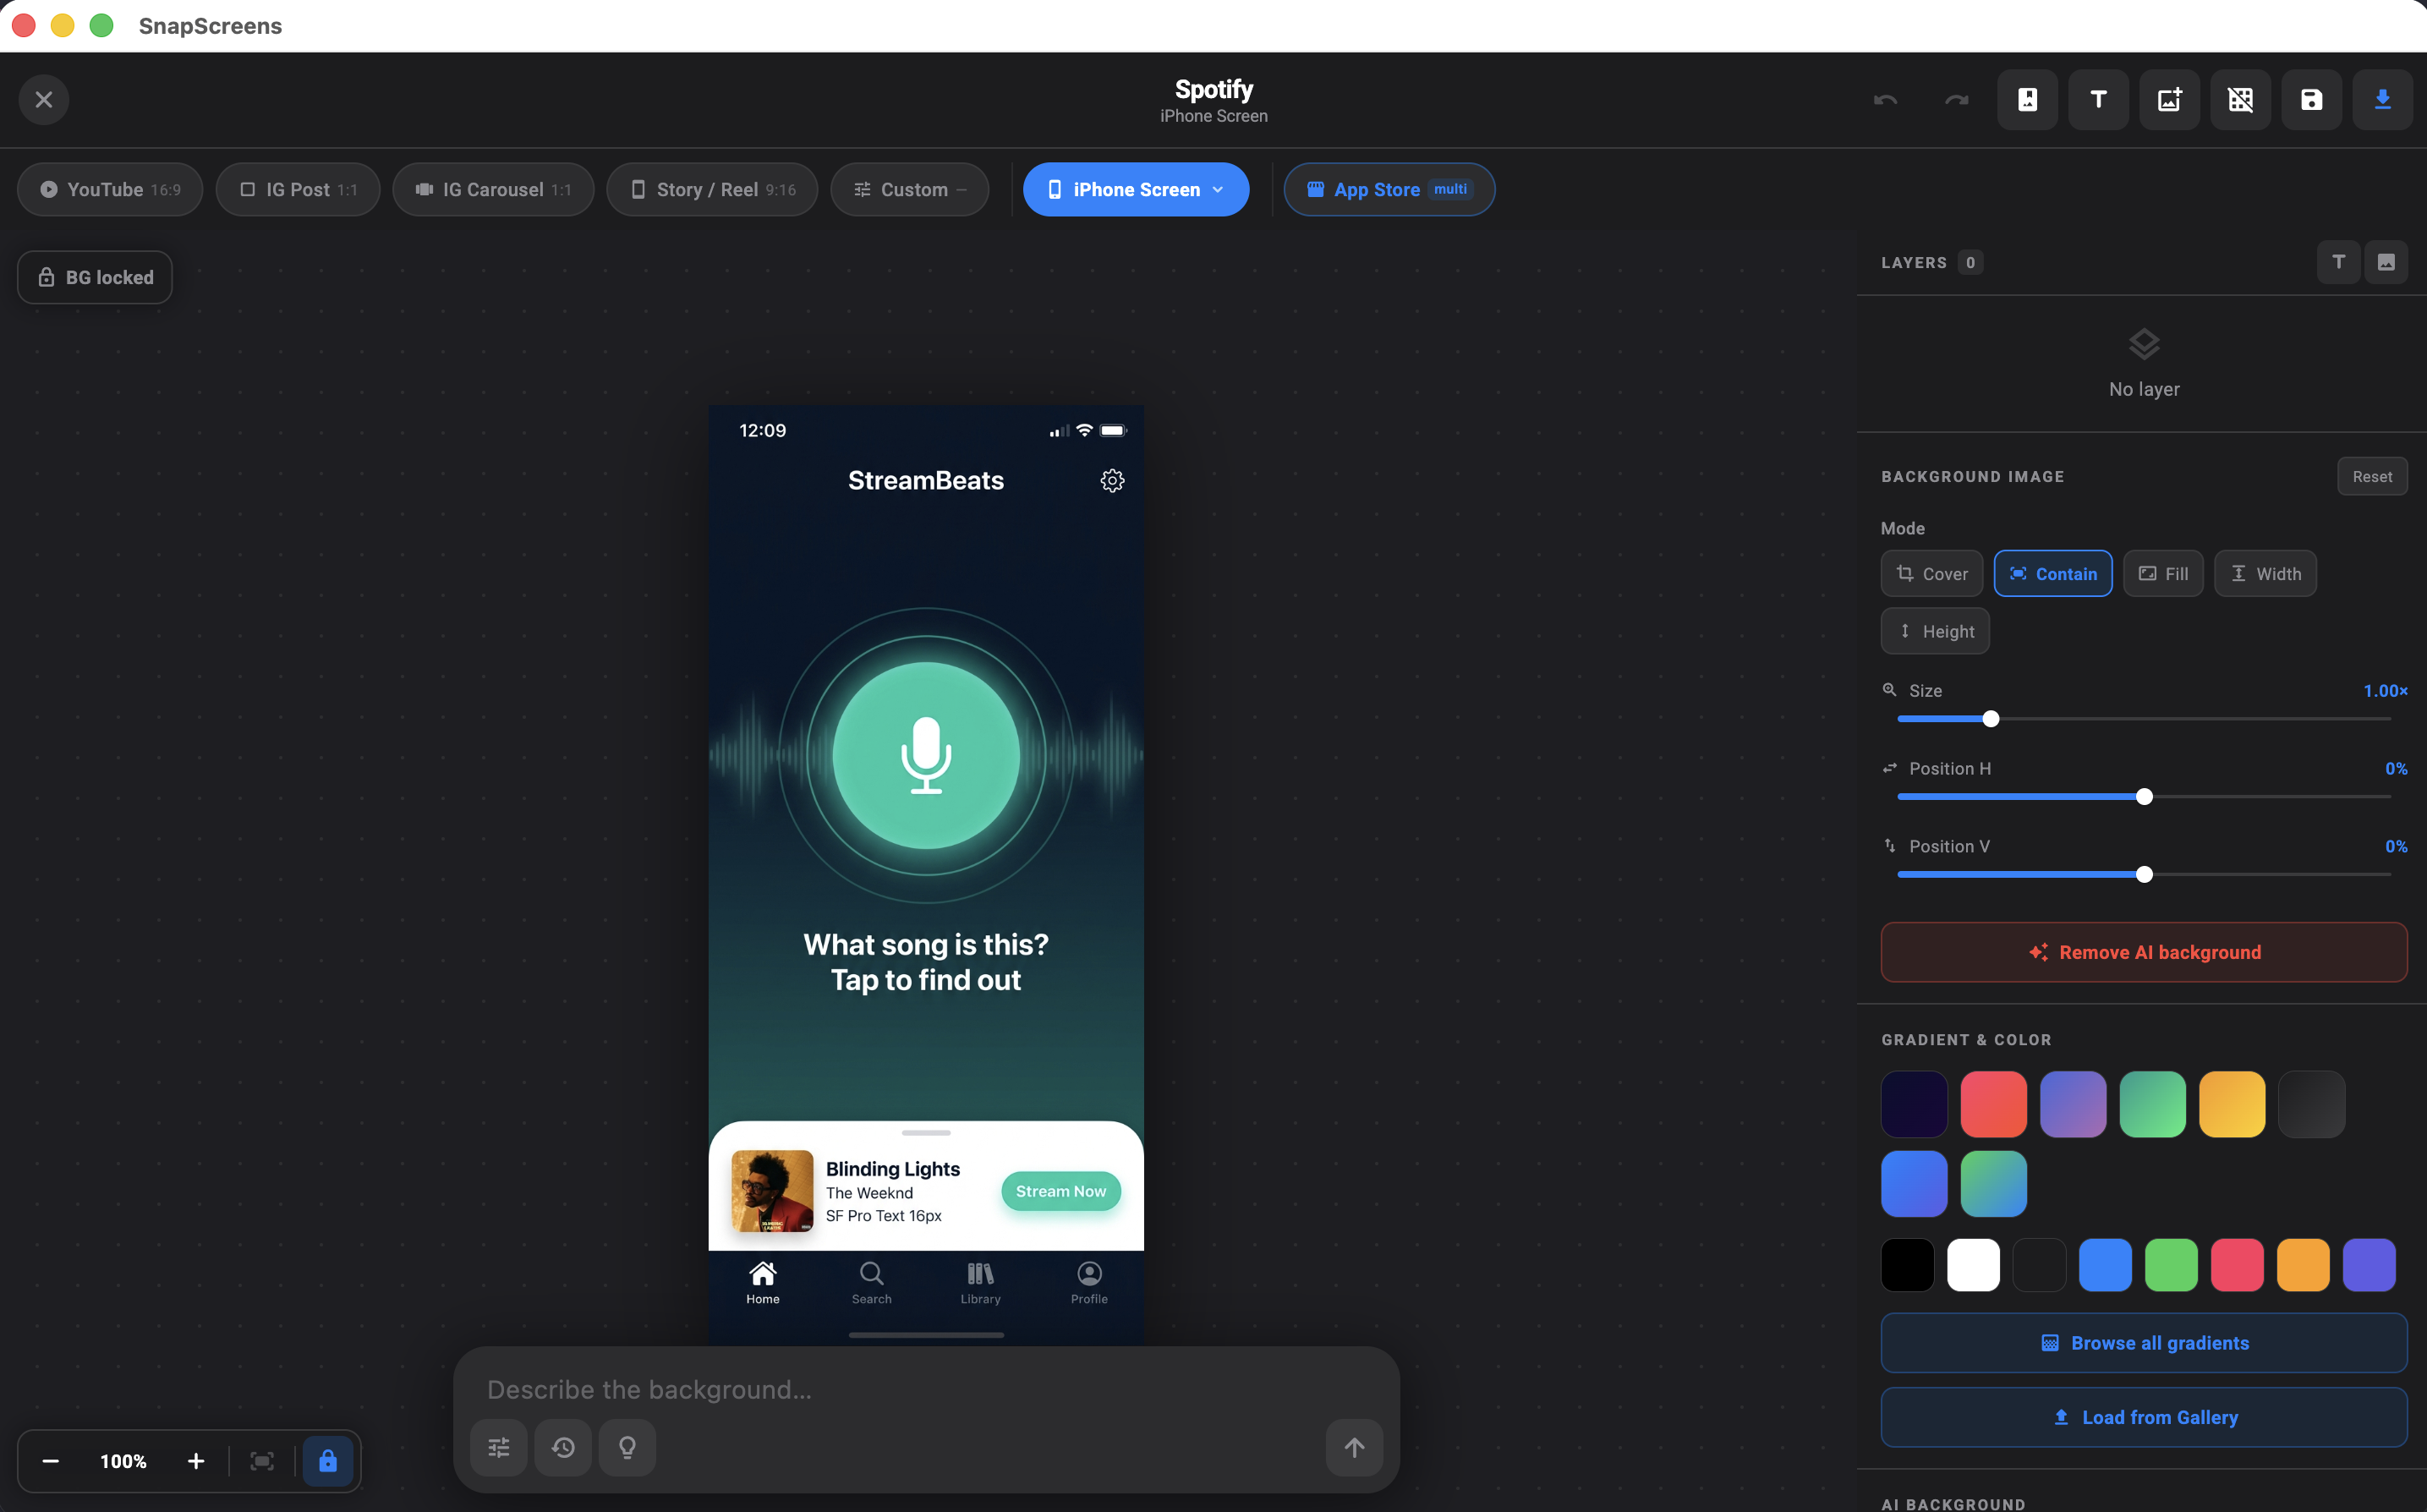Click the Blinding Lights album thumbnail
2427x1512 pixels.
pos(772,1191)
